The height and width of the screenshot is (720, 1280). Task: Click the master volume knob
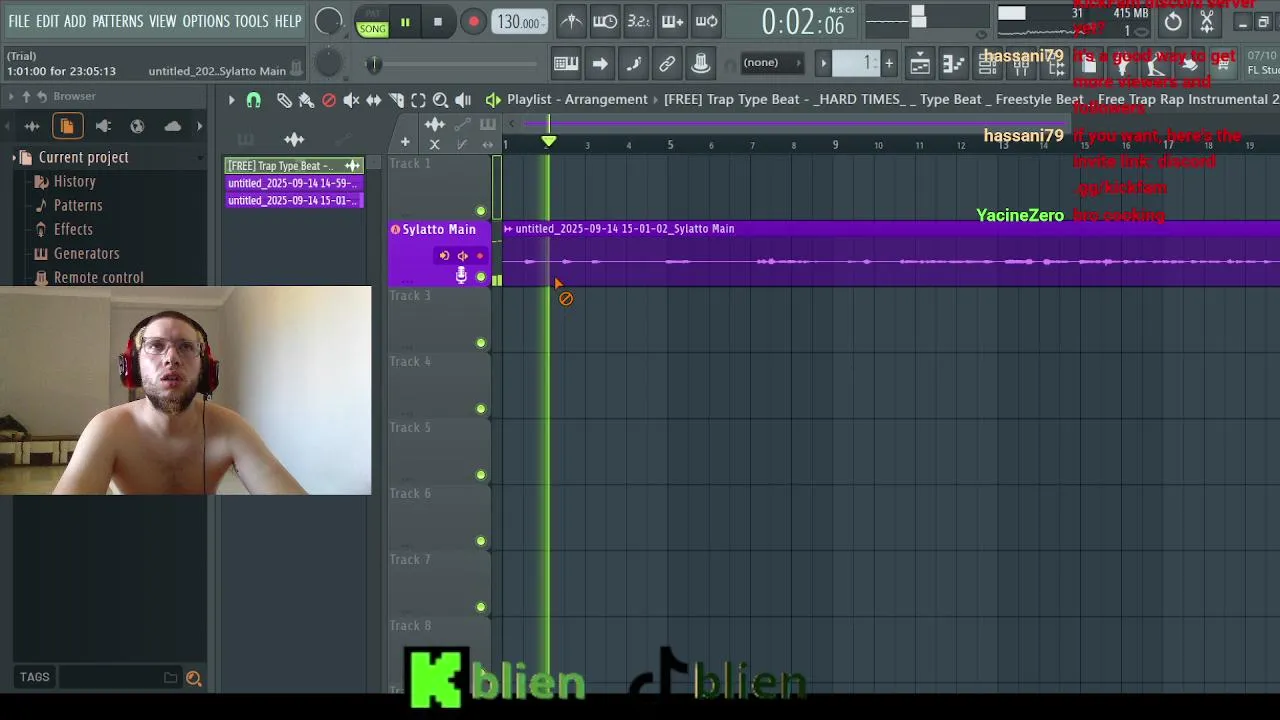click(328, 21)
